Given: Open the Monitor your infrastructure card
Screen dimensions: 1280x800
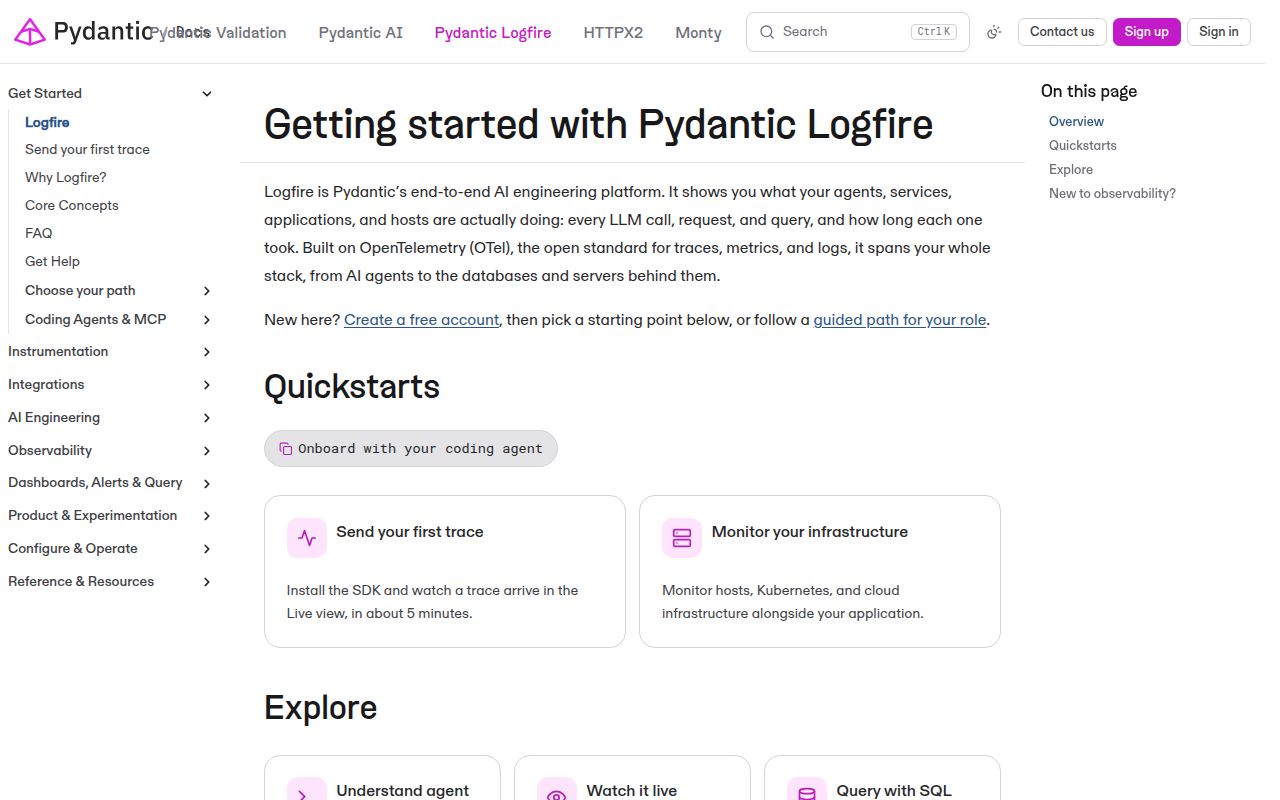Looking at the screenshot, I should [x=820, y=571].
